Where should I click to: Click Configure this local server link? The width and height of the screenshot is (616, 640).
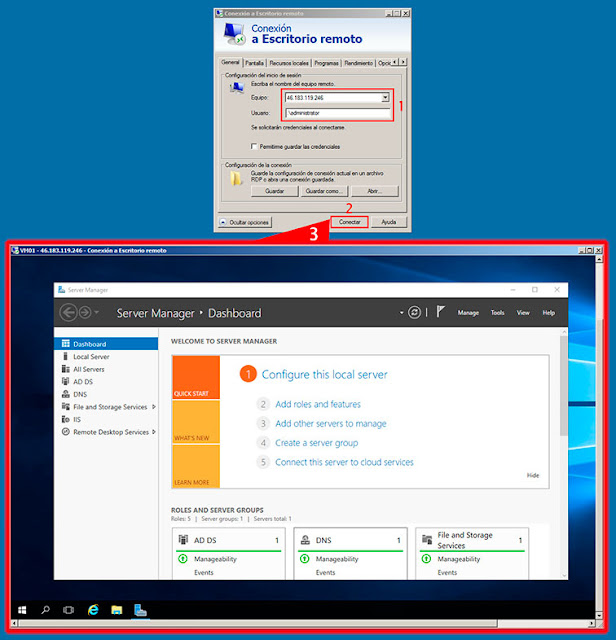[324, 374]
